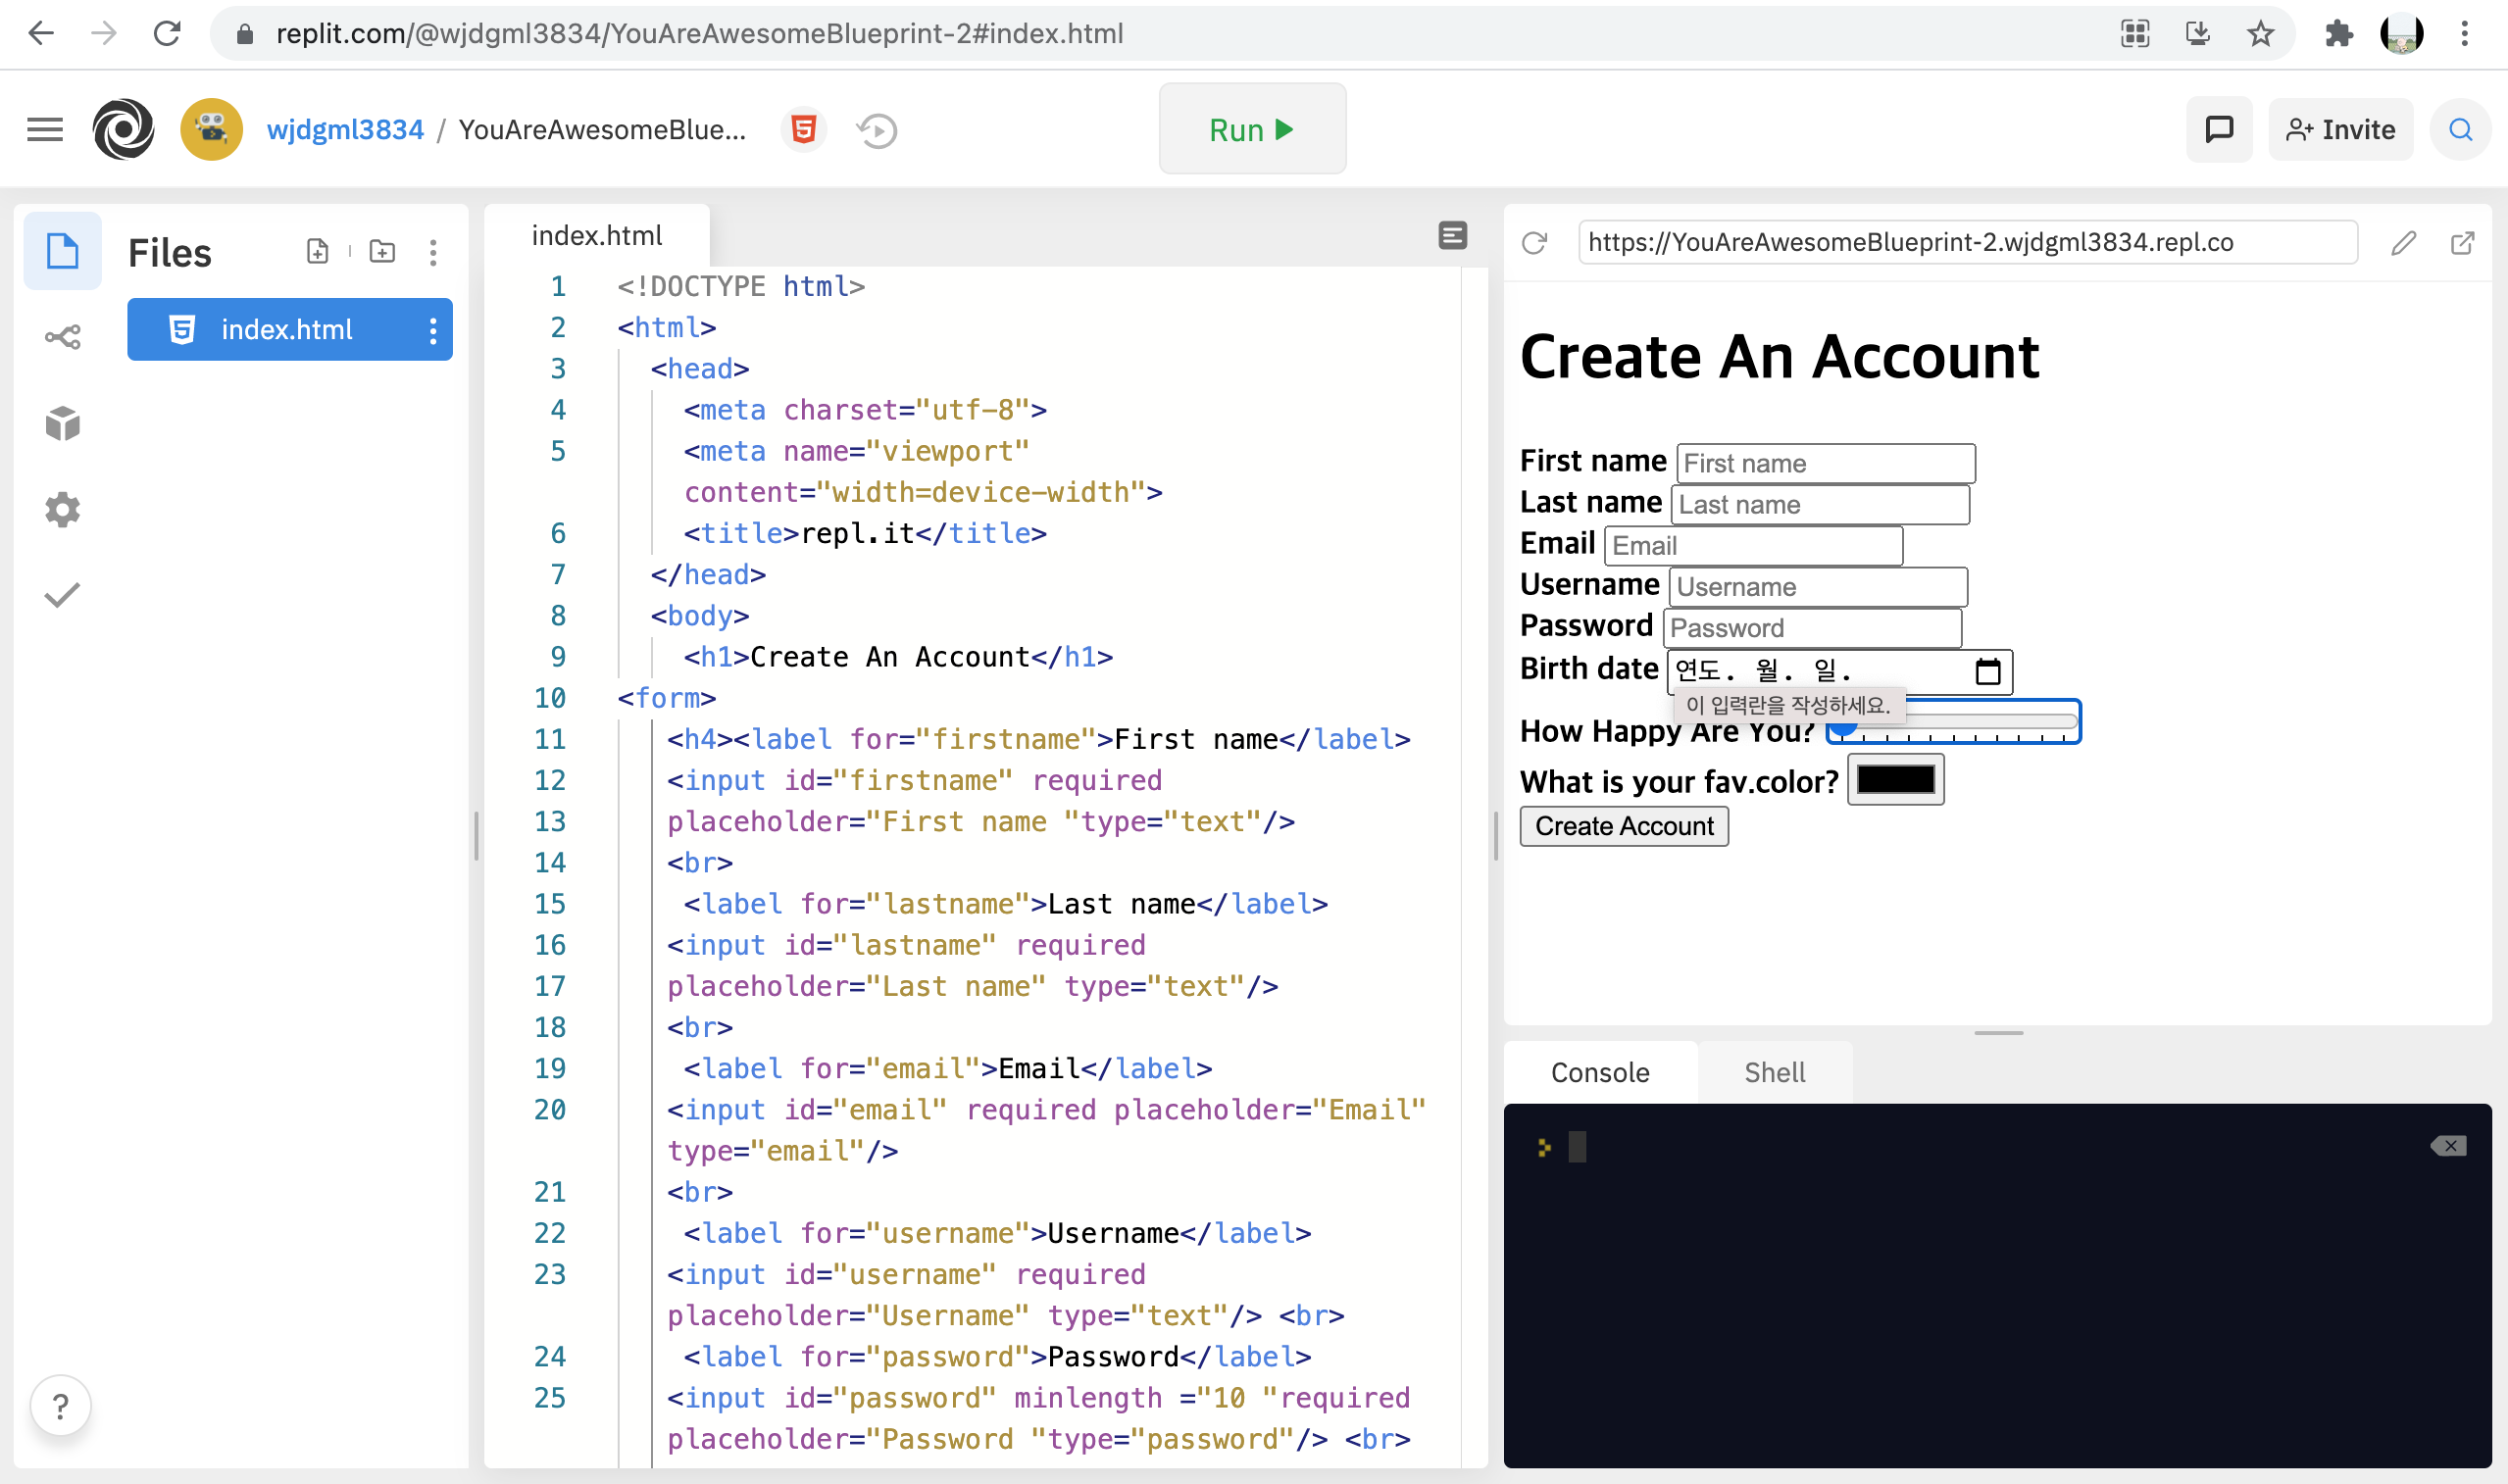This screenshot has width=2508, height=1484.
Task: Open the chat speech bubble icon
Action: 2219,130
